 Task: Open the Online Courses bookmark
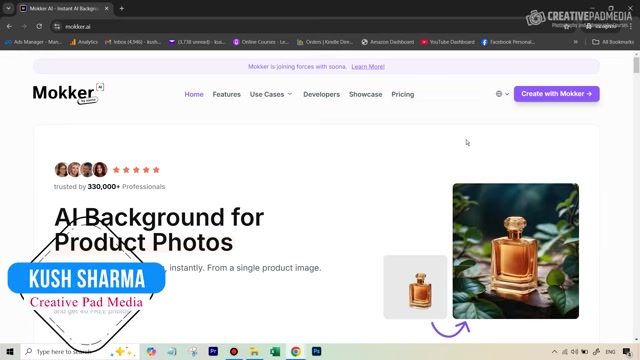261,42
